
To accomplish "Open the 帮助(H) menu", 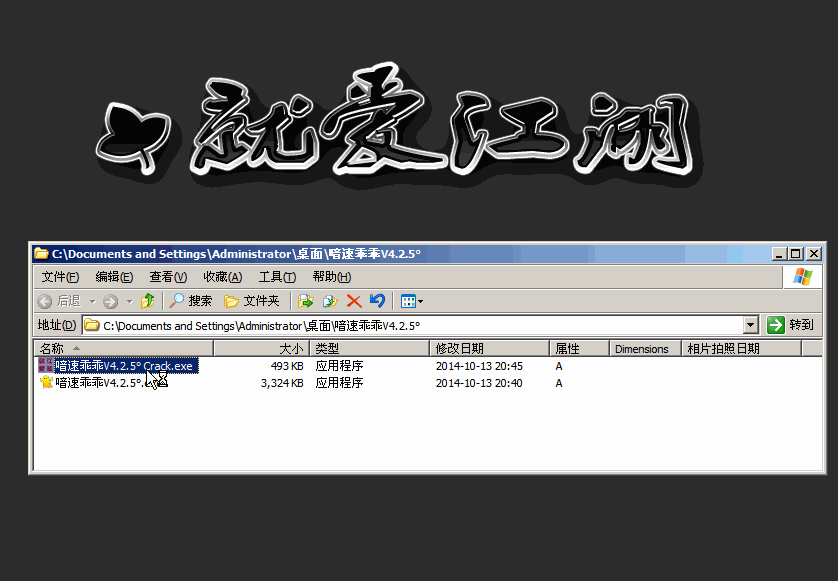I will 331,277.
